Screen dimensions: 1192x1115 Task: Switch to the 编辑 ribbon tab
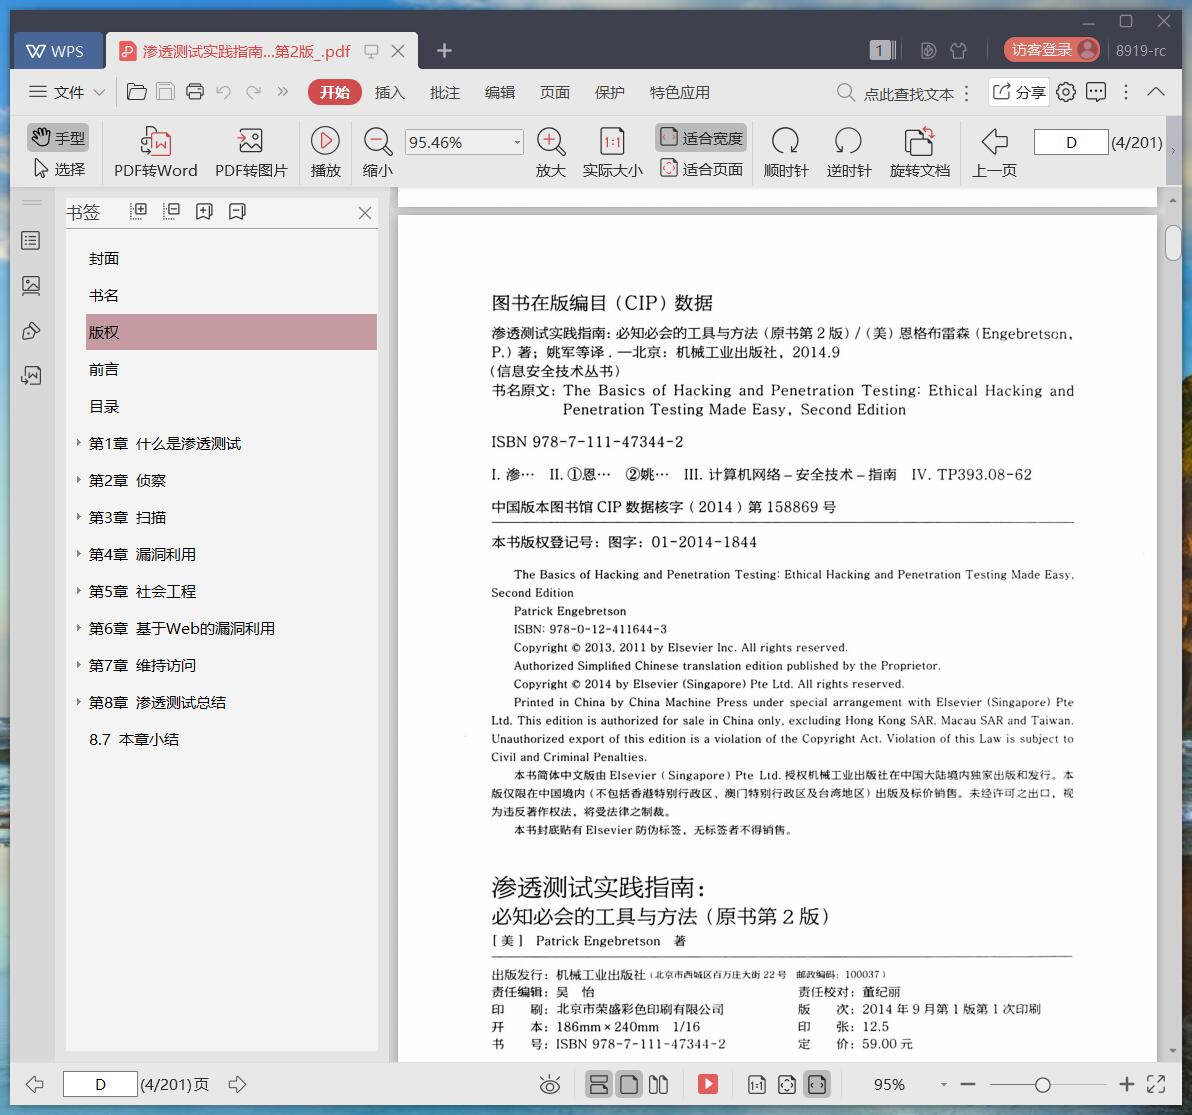click(499, 92)
